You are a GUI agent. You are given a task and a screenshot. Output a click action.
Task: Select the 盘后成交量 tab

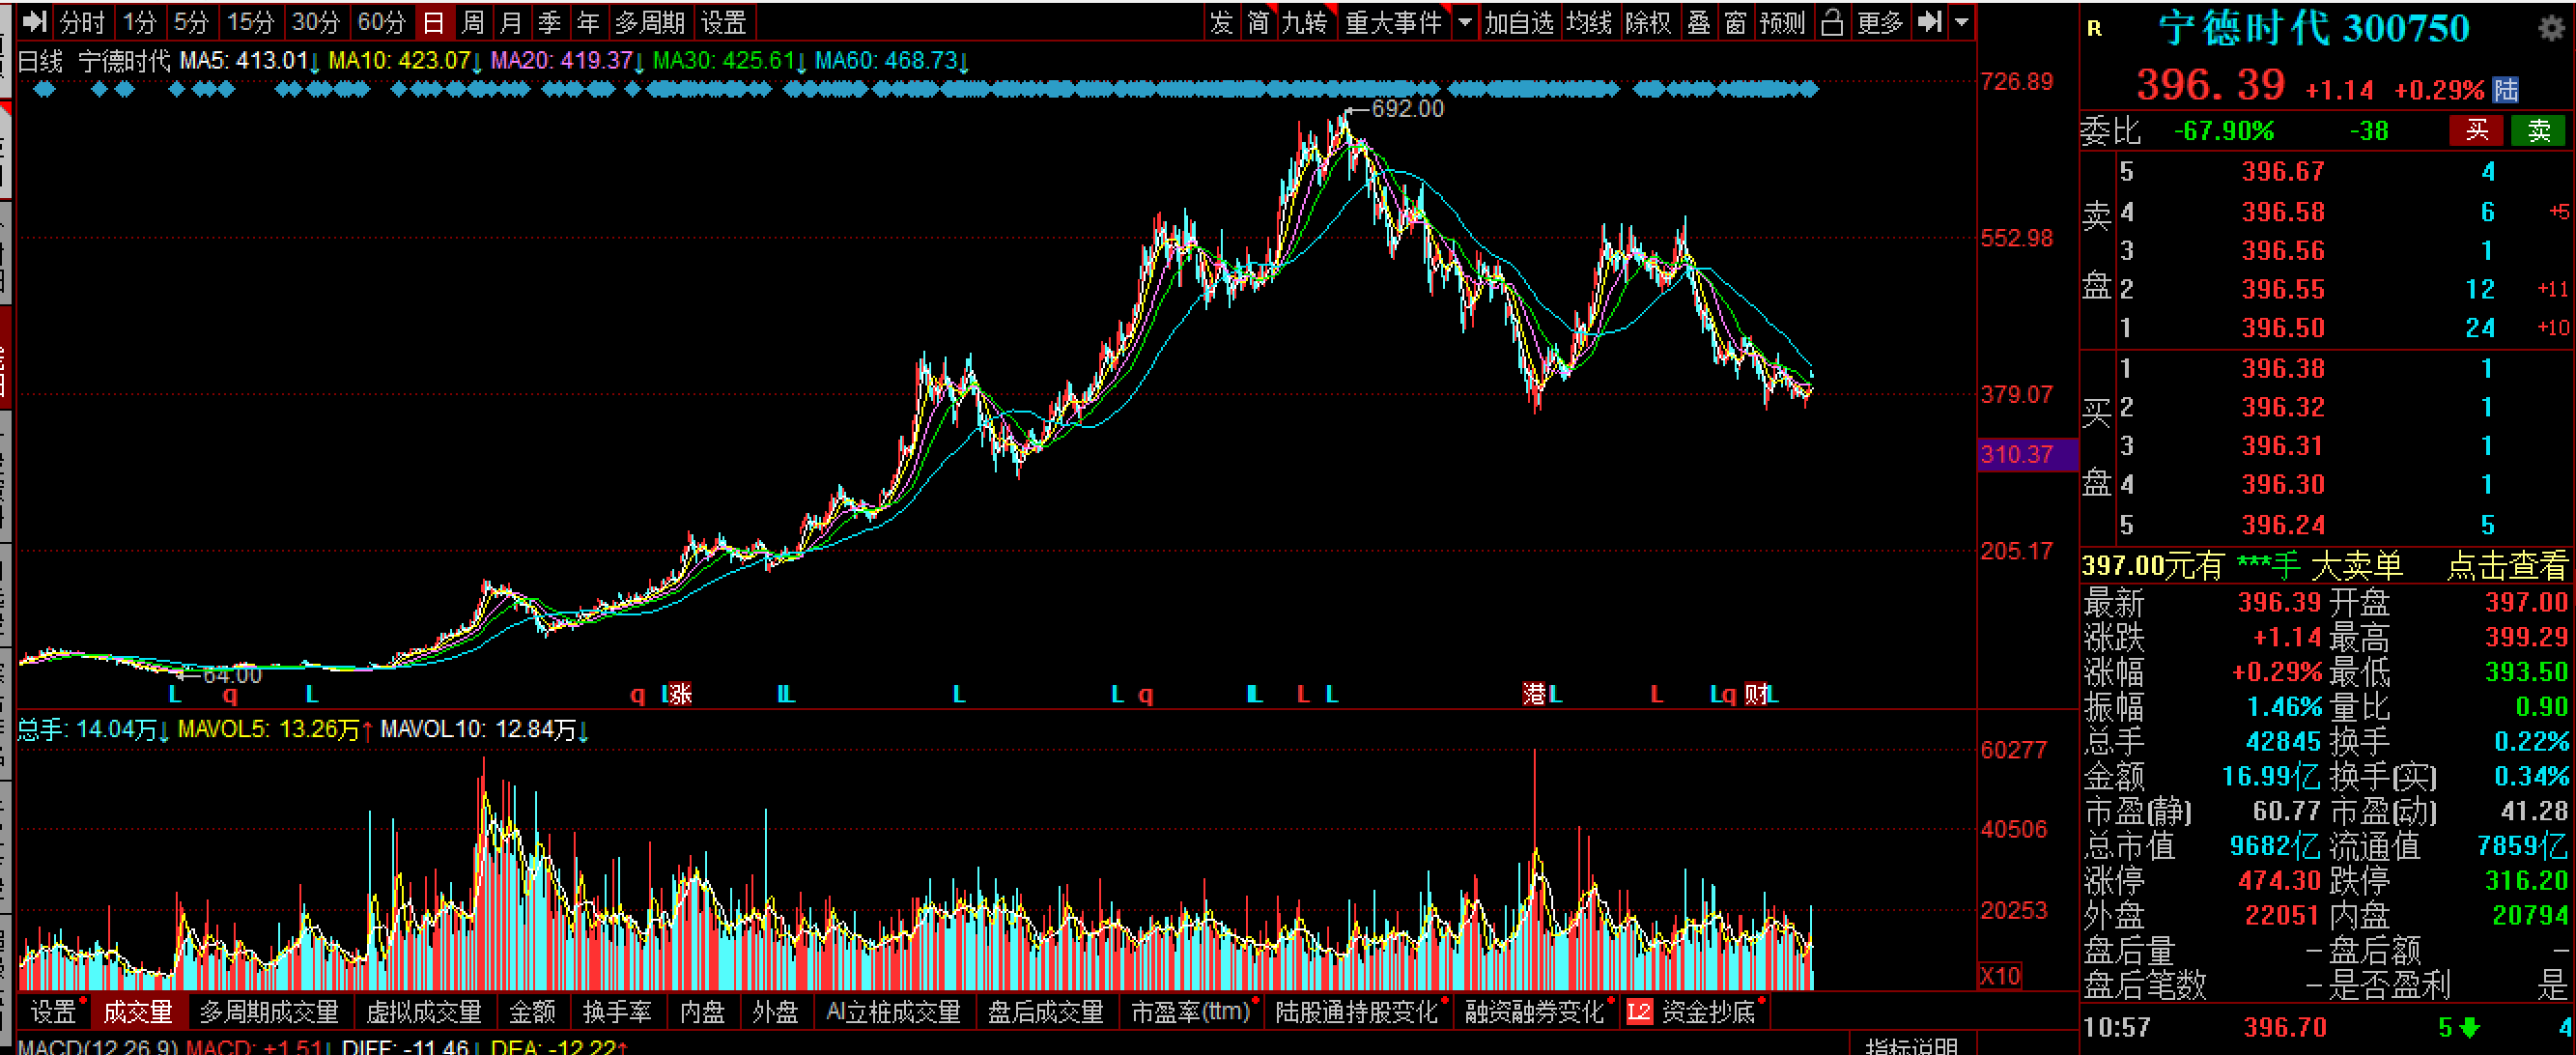coord(1045,1012)
